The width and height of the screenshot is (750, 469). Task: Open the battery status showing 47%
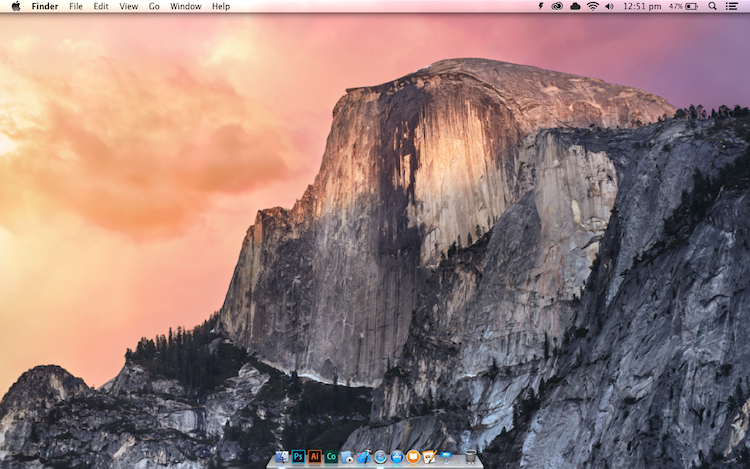[x=683, y=6]
